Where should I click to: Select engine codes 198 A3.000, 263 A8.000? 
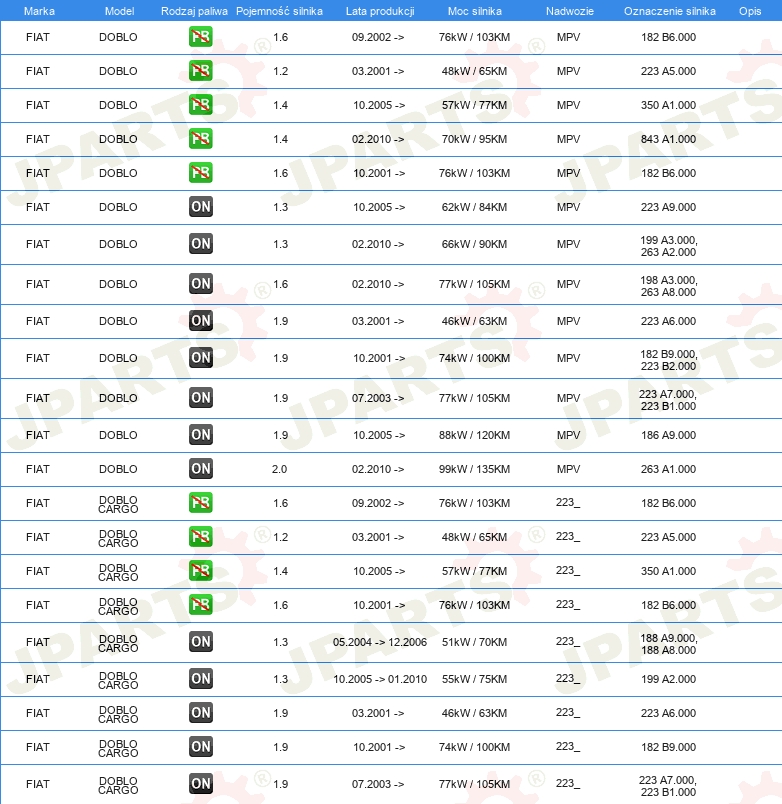pyautogui.click(x=669, y=286)
